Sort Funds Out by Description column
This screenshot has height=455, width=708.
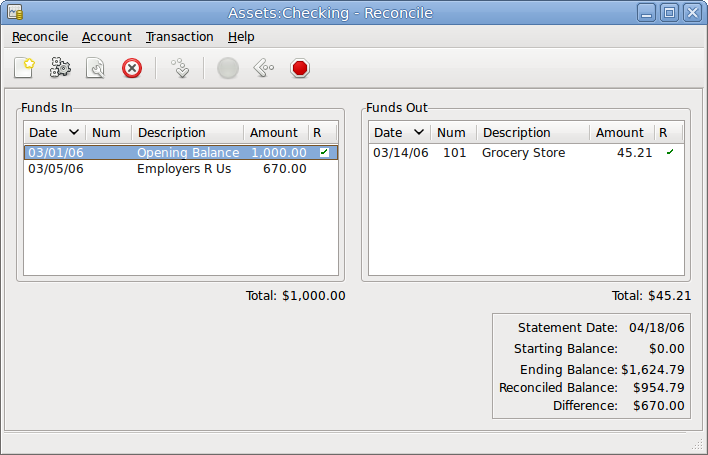(x=517, y=133)
